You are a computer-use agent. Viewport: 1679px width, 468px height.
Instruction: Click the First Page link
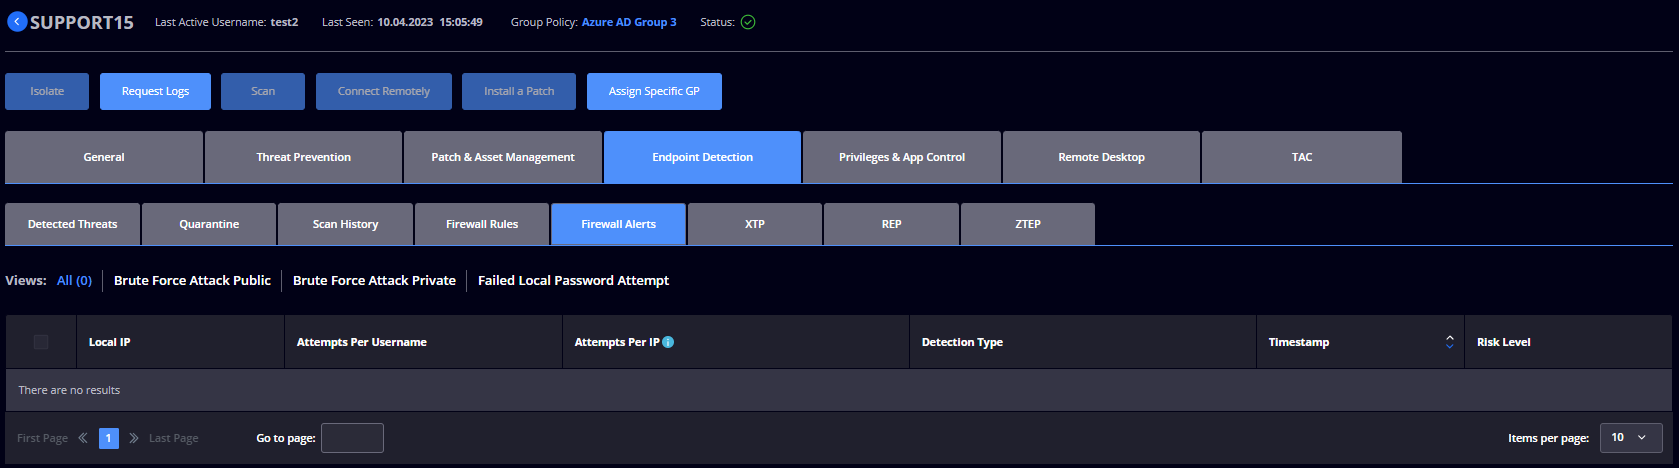point(42,438)
